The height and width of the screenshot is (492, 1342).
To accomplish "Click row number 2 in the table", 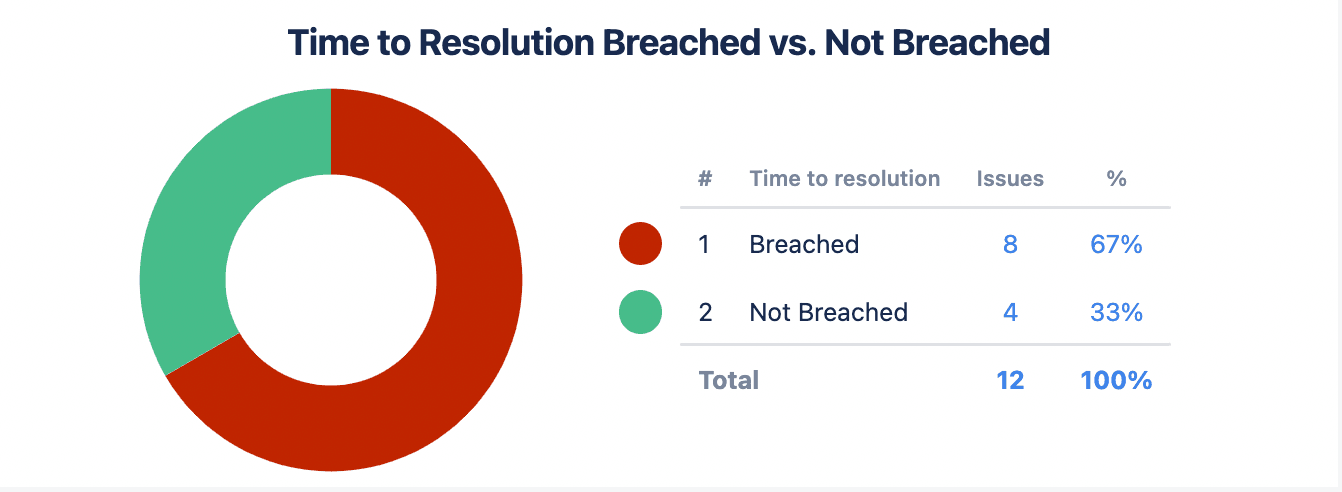I will (x=705, y=312).
